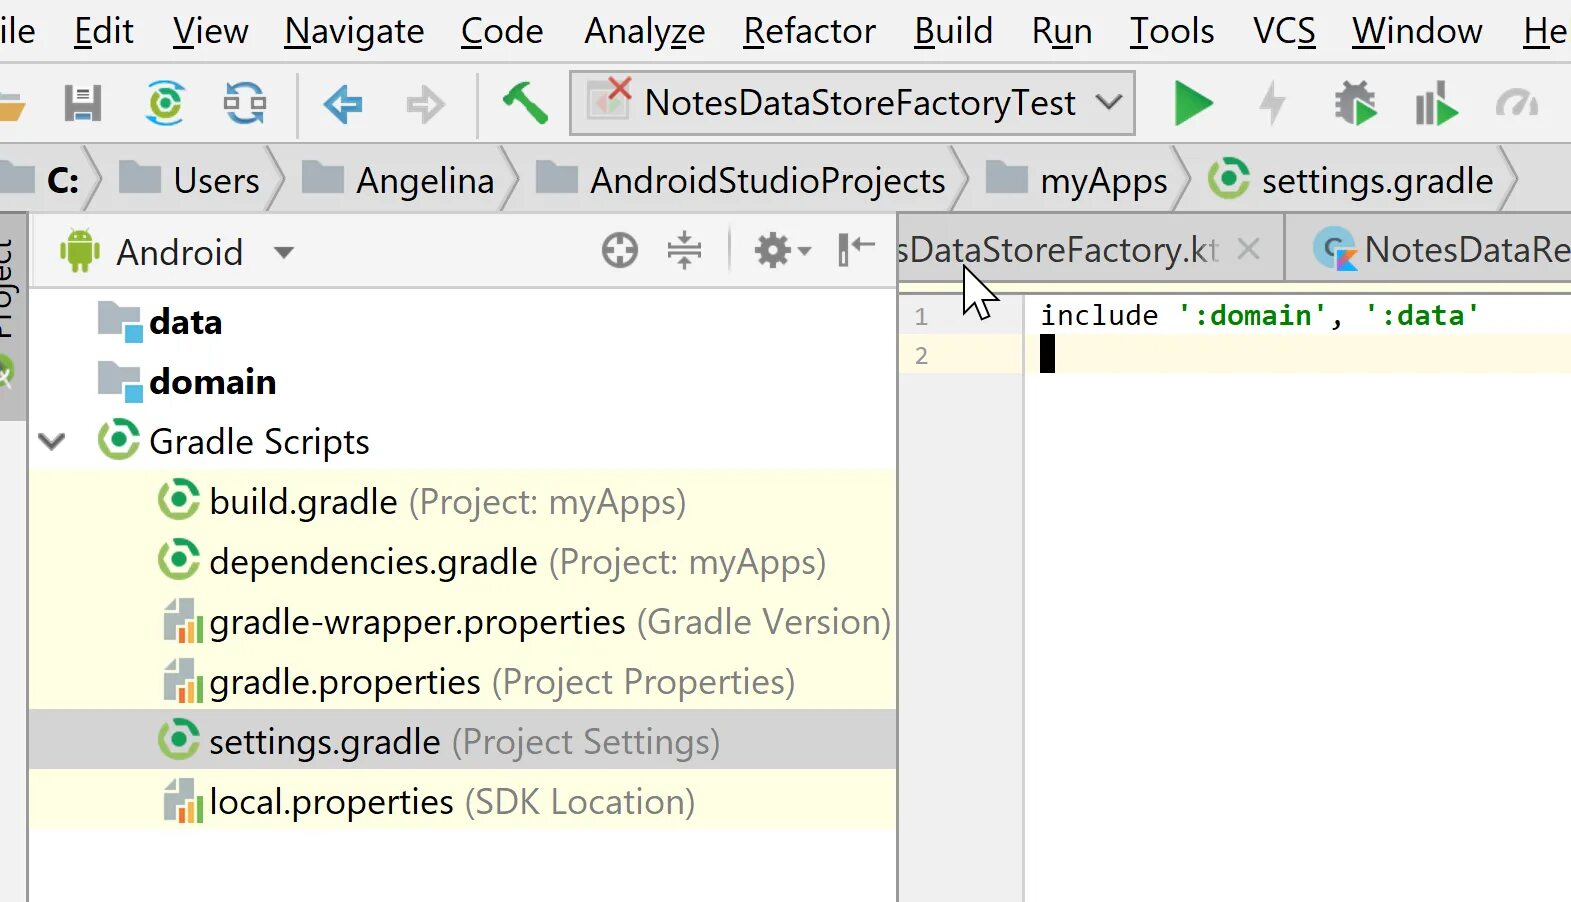The height and width of the screenshot is (902, 1571).
Task: Run the configuration with green play button
Action: point(1193,103)
